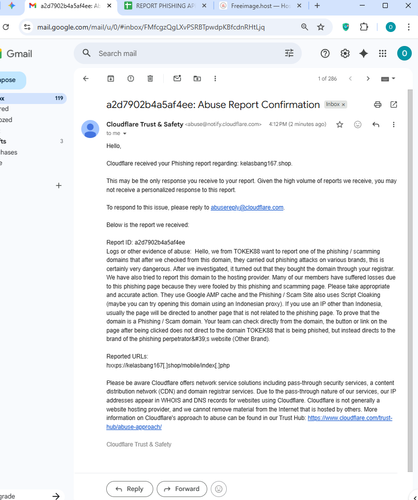418x500 pixels.
Task: Click emoji reaction button beside Forward
Action: coord(219,489)
